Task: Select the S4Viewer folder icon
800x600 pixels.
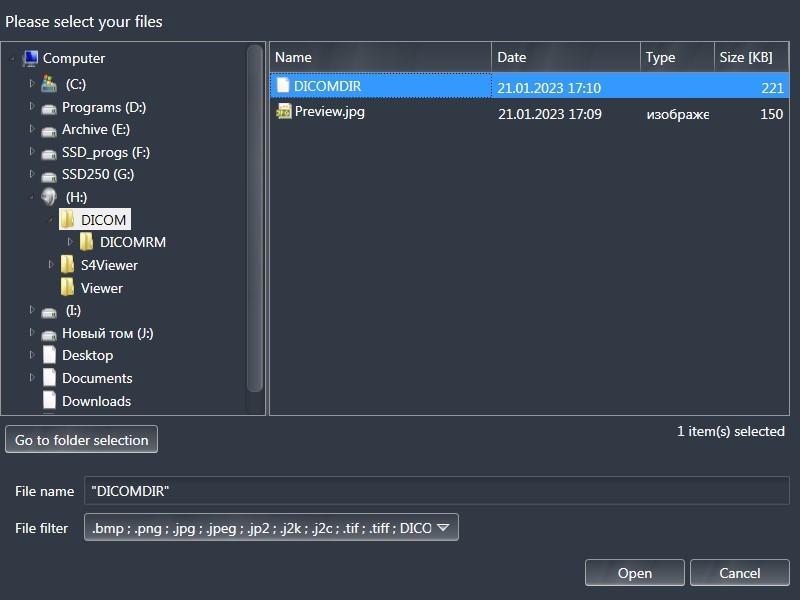Action: coord(67,265)
